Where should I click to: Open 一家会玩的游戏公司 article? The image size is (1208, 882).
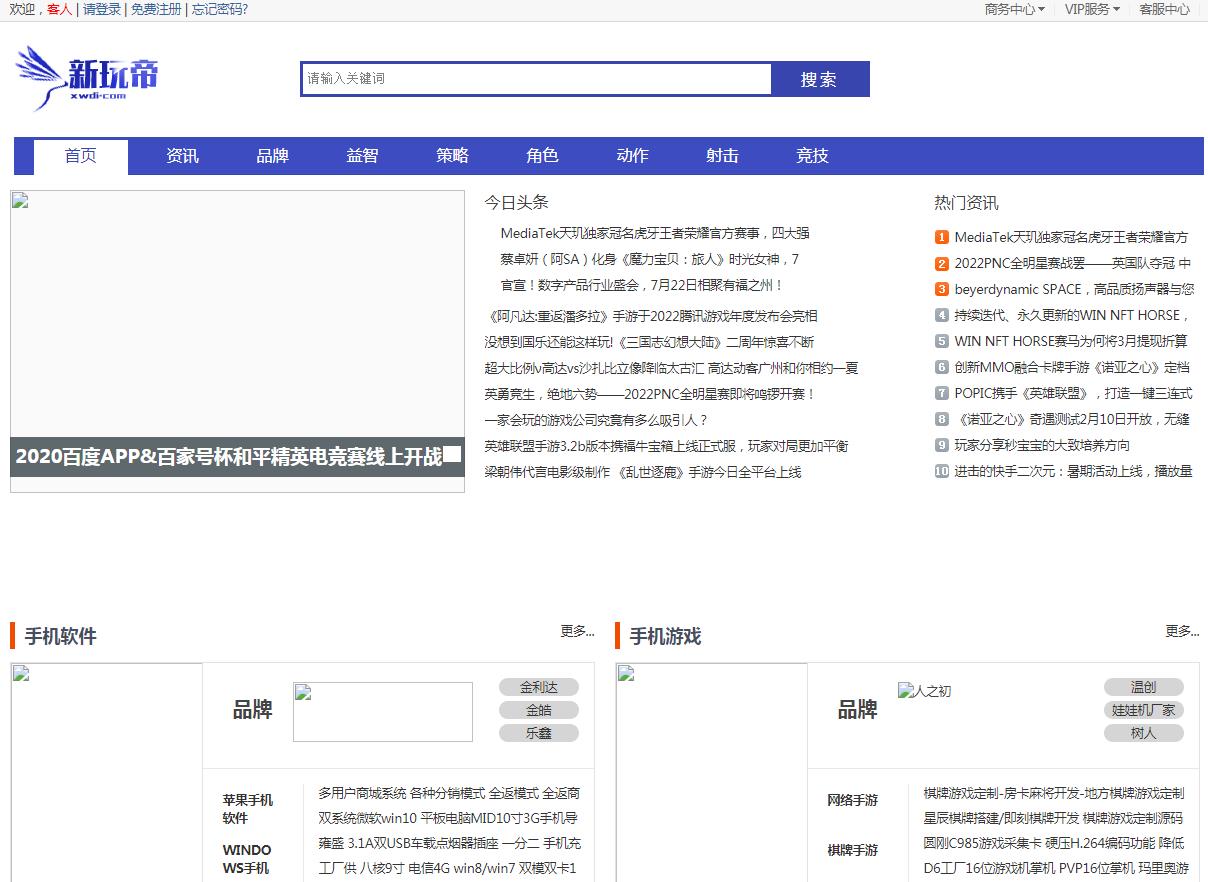pos(597,420)
